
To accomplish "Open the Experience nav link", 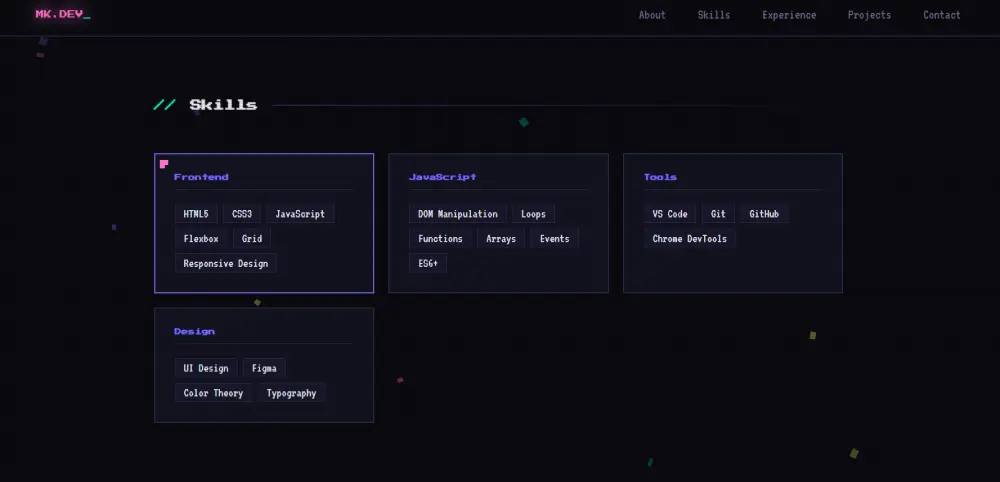I will click(789, 15).
